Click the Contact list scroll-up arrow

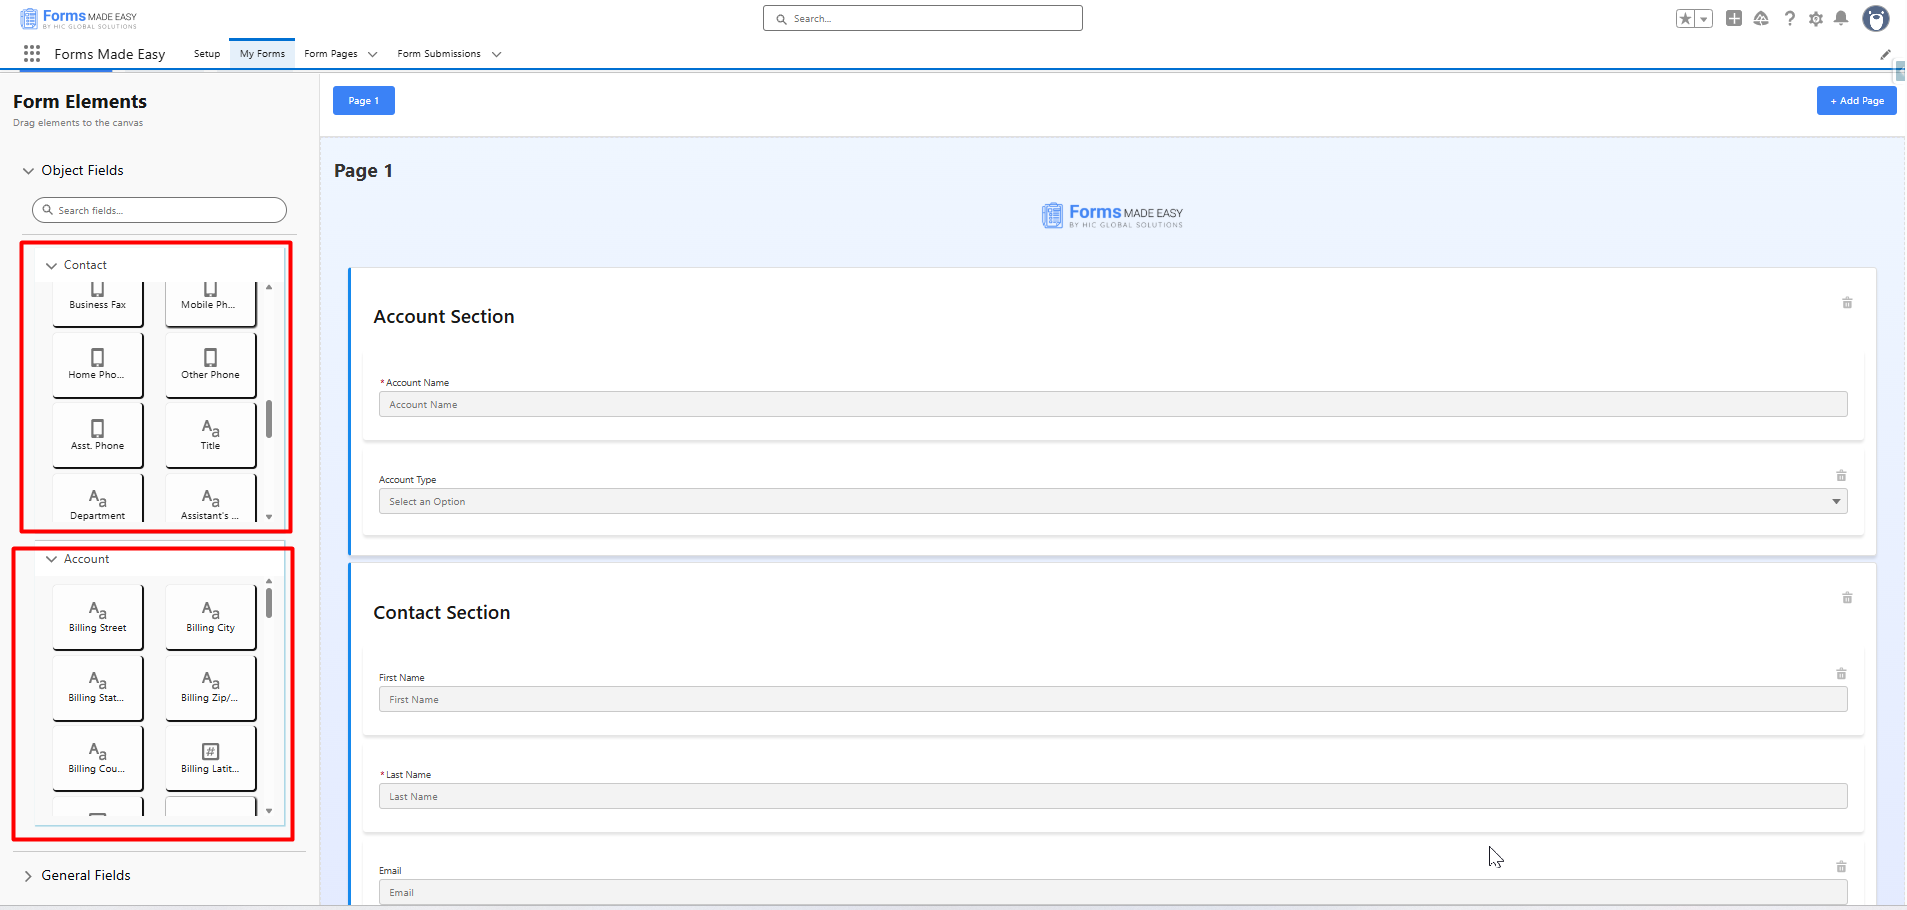click(269, 288)
